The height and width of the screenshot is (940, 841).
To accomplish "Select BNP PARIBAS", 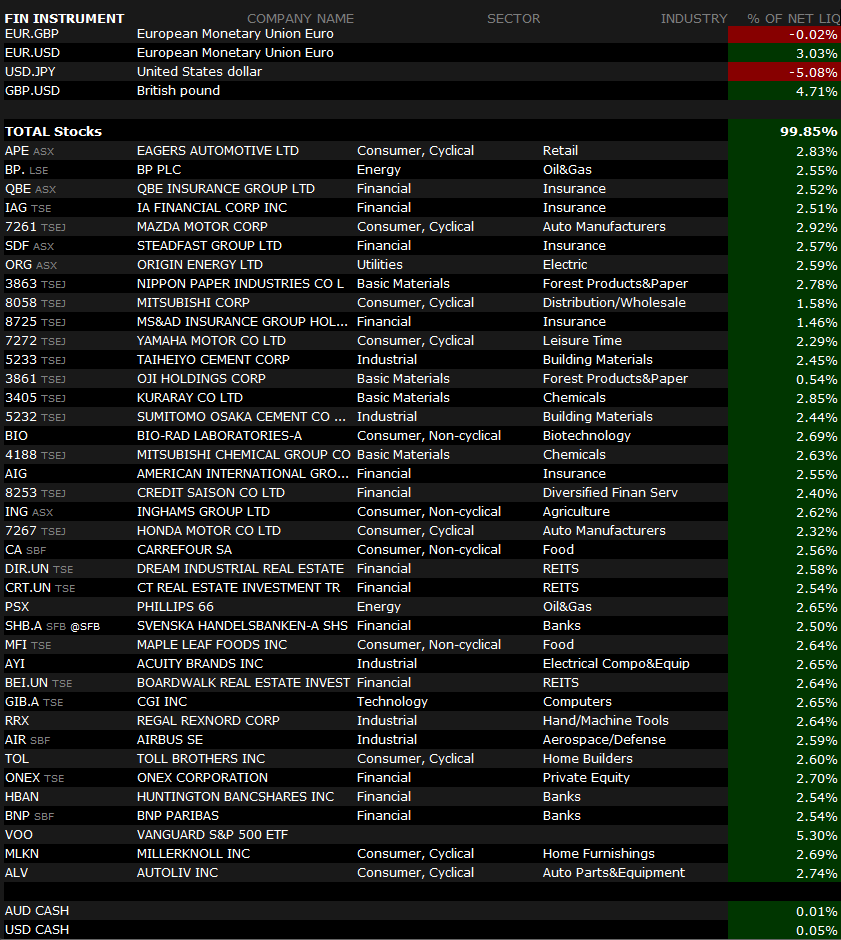I will 177,816.
